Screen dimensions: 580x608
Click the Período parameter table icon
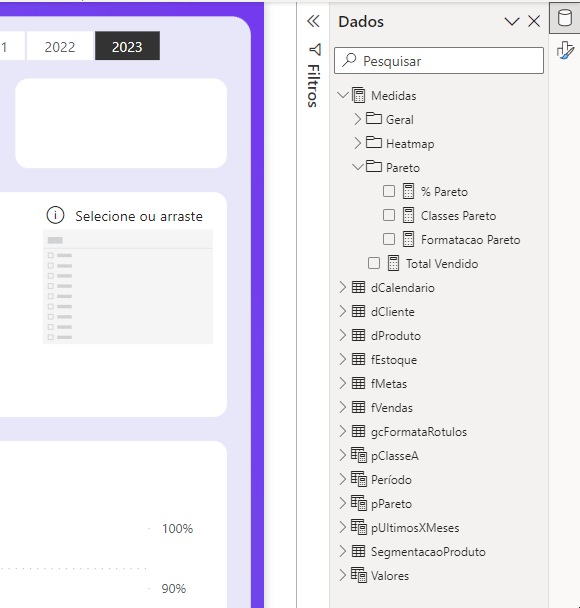359,479
